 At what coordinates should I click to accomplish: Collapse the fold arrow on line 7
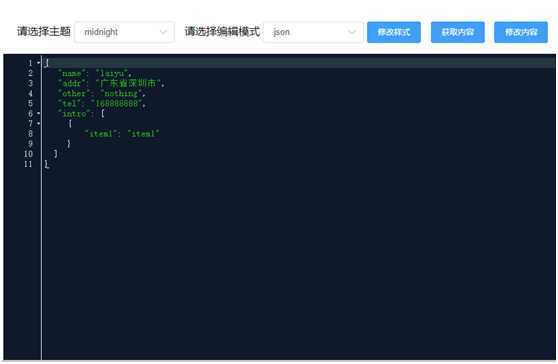(x=38, y=123)
